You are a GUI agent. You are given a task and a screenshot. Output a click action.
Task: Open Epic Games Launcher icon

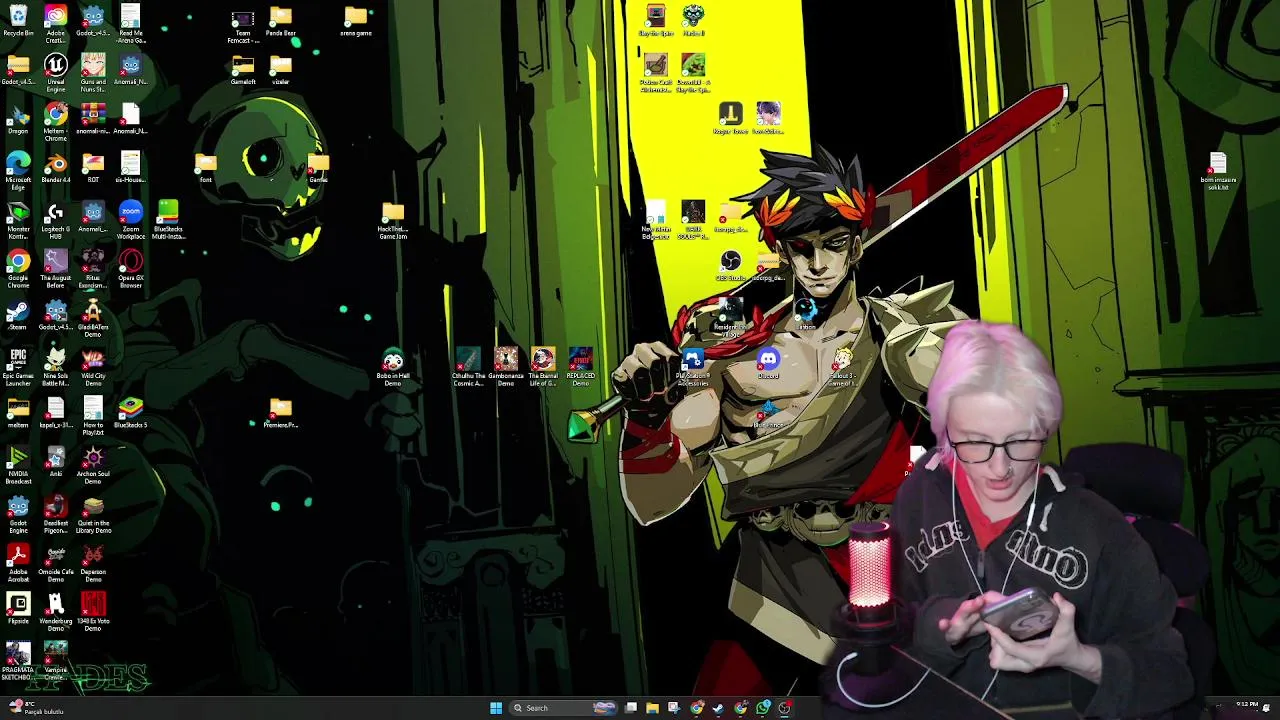pyautogui.click(x=18, y=367)
